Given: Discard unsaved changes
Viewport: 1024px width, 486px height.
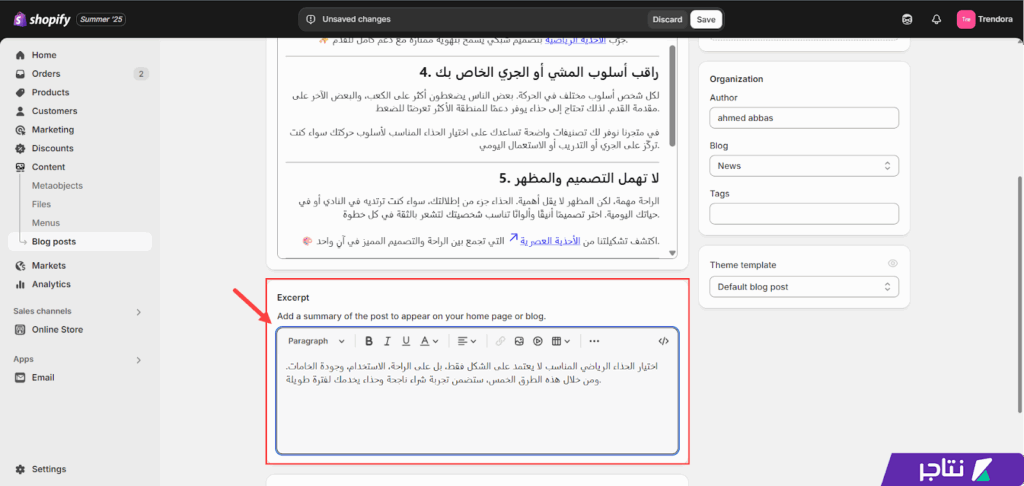Looking at the screenshot, I should point(667,20).
